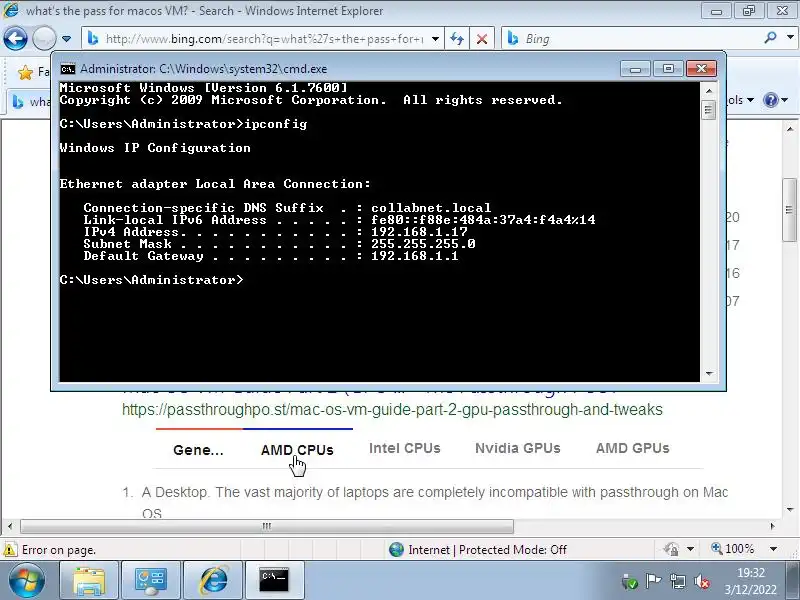
Task: Click horizontal scrollbar right arrow
Action: (x=772, y=526)
